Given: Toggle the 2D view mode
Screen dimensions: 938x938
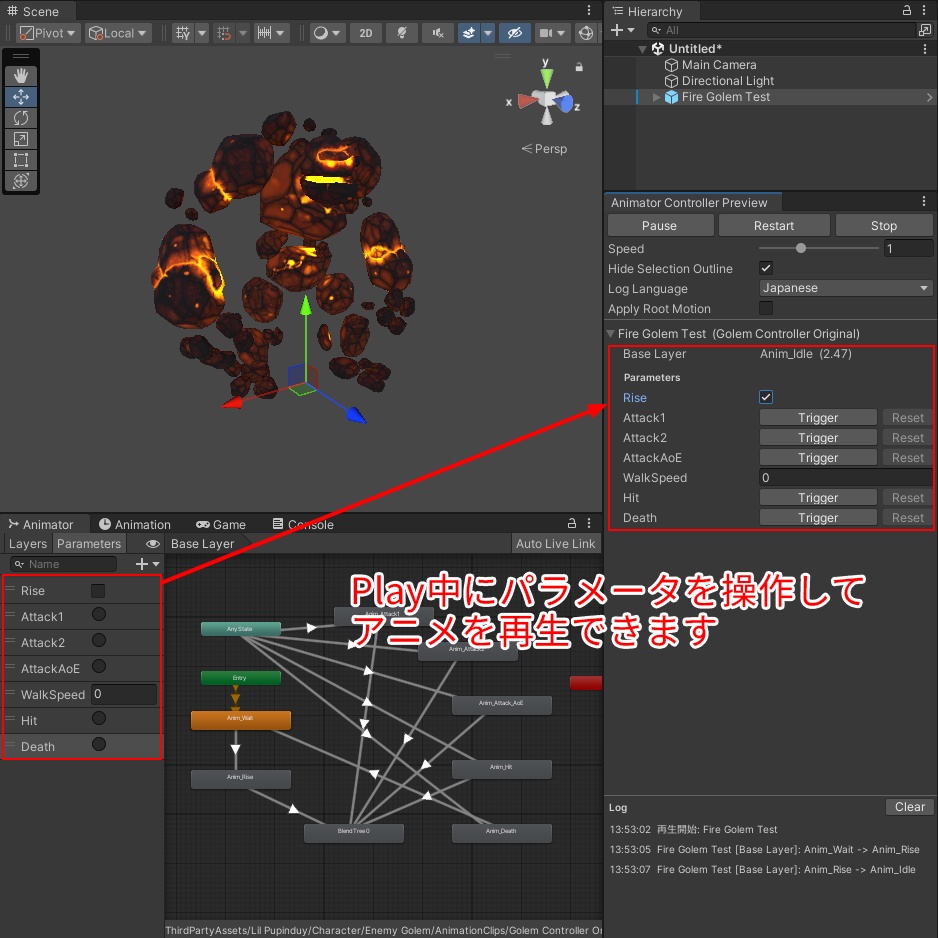Looking at the screenshot, I should click(366, 33).
